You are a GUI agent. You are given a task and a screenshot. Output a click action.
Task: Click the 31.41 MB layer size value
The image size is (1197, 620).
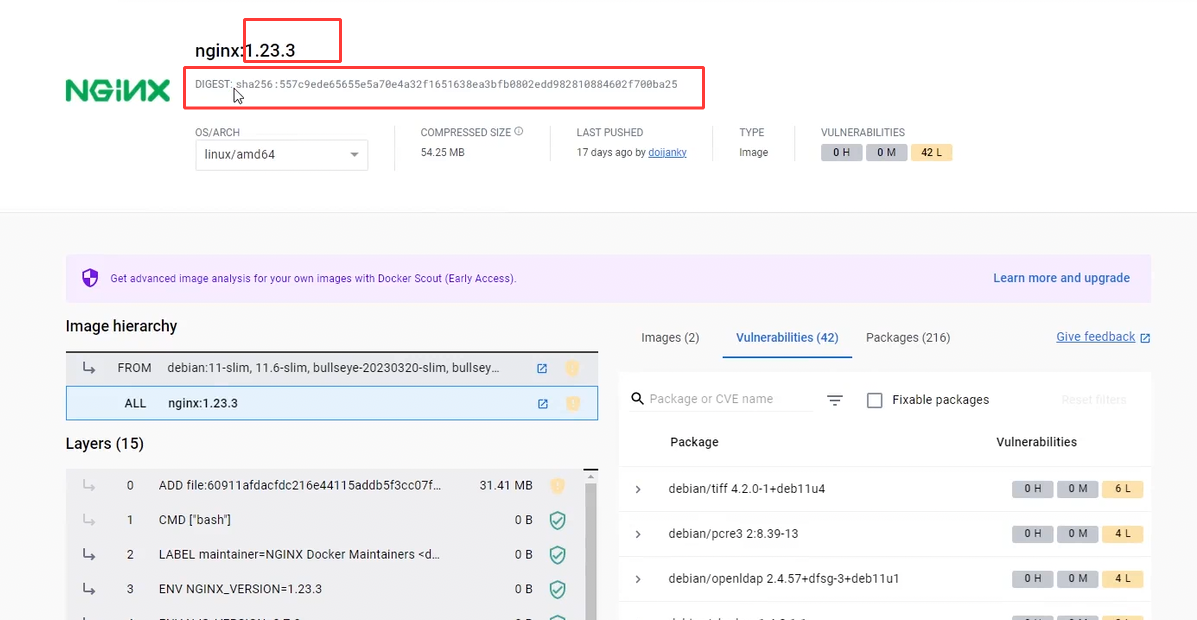coord(505,486)
